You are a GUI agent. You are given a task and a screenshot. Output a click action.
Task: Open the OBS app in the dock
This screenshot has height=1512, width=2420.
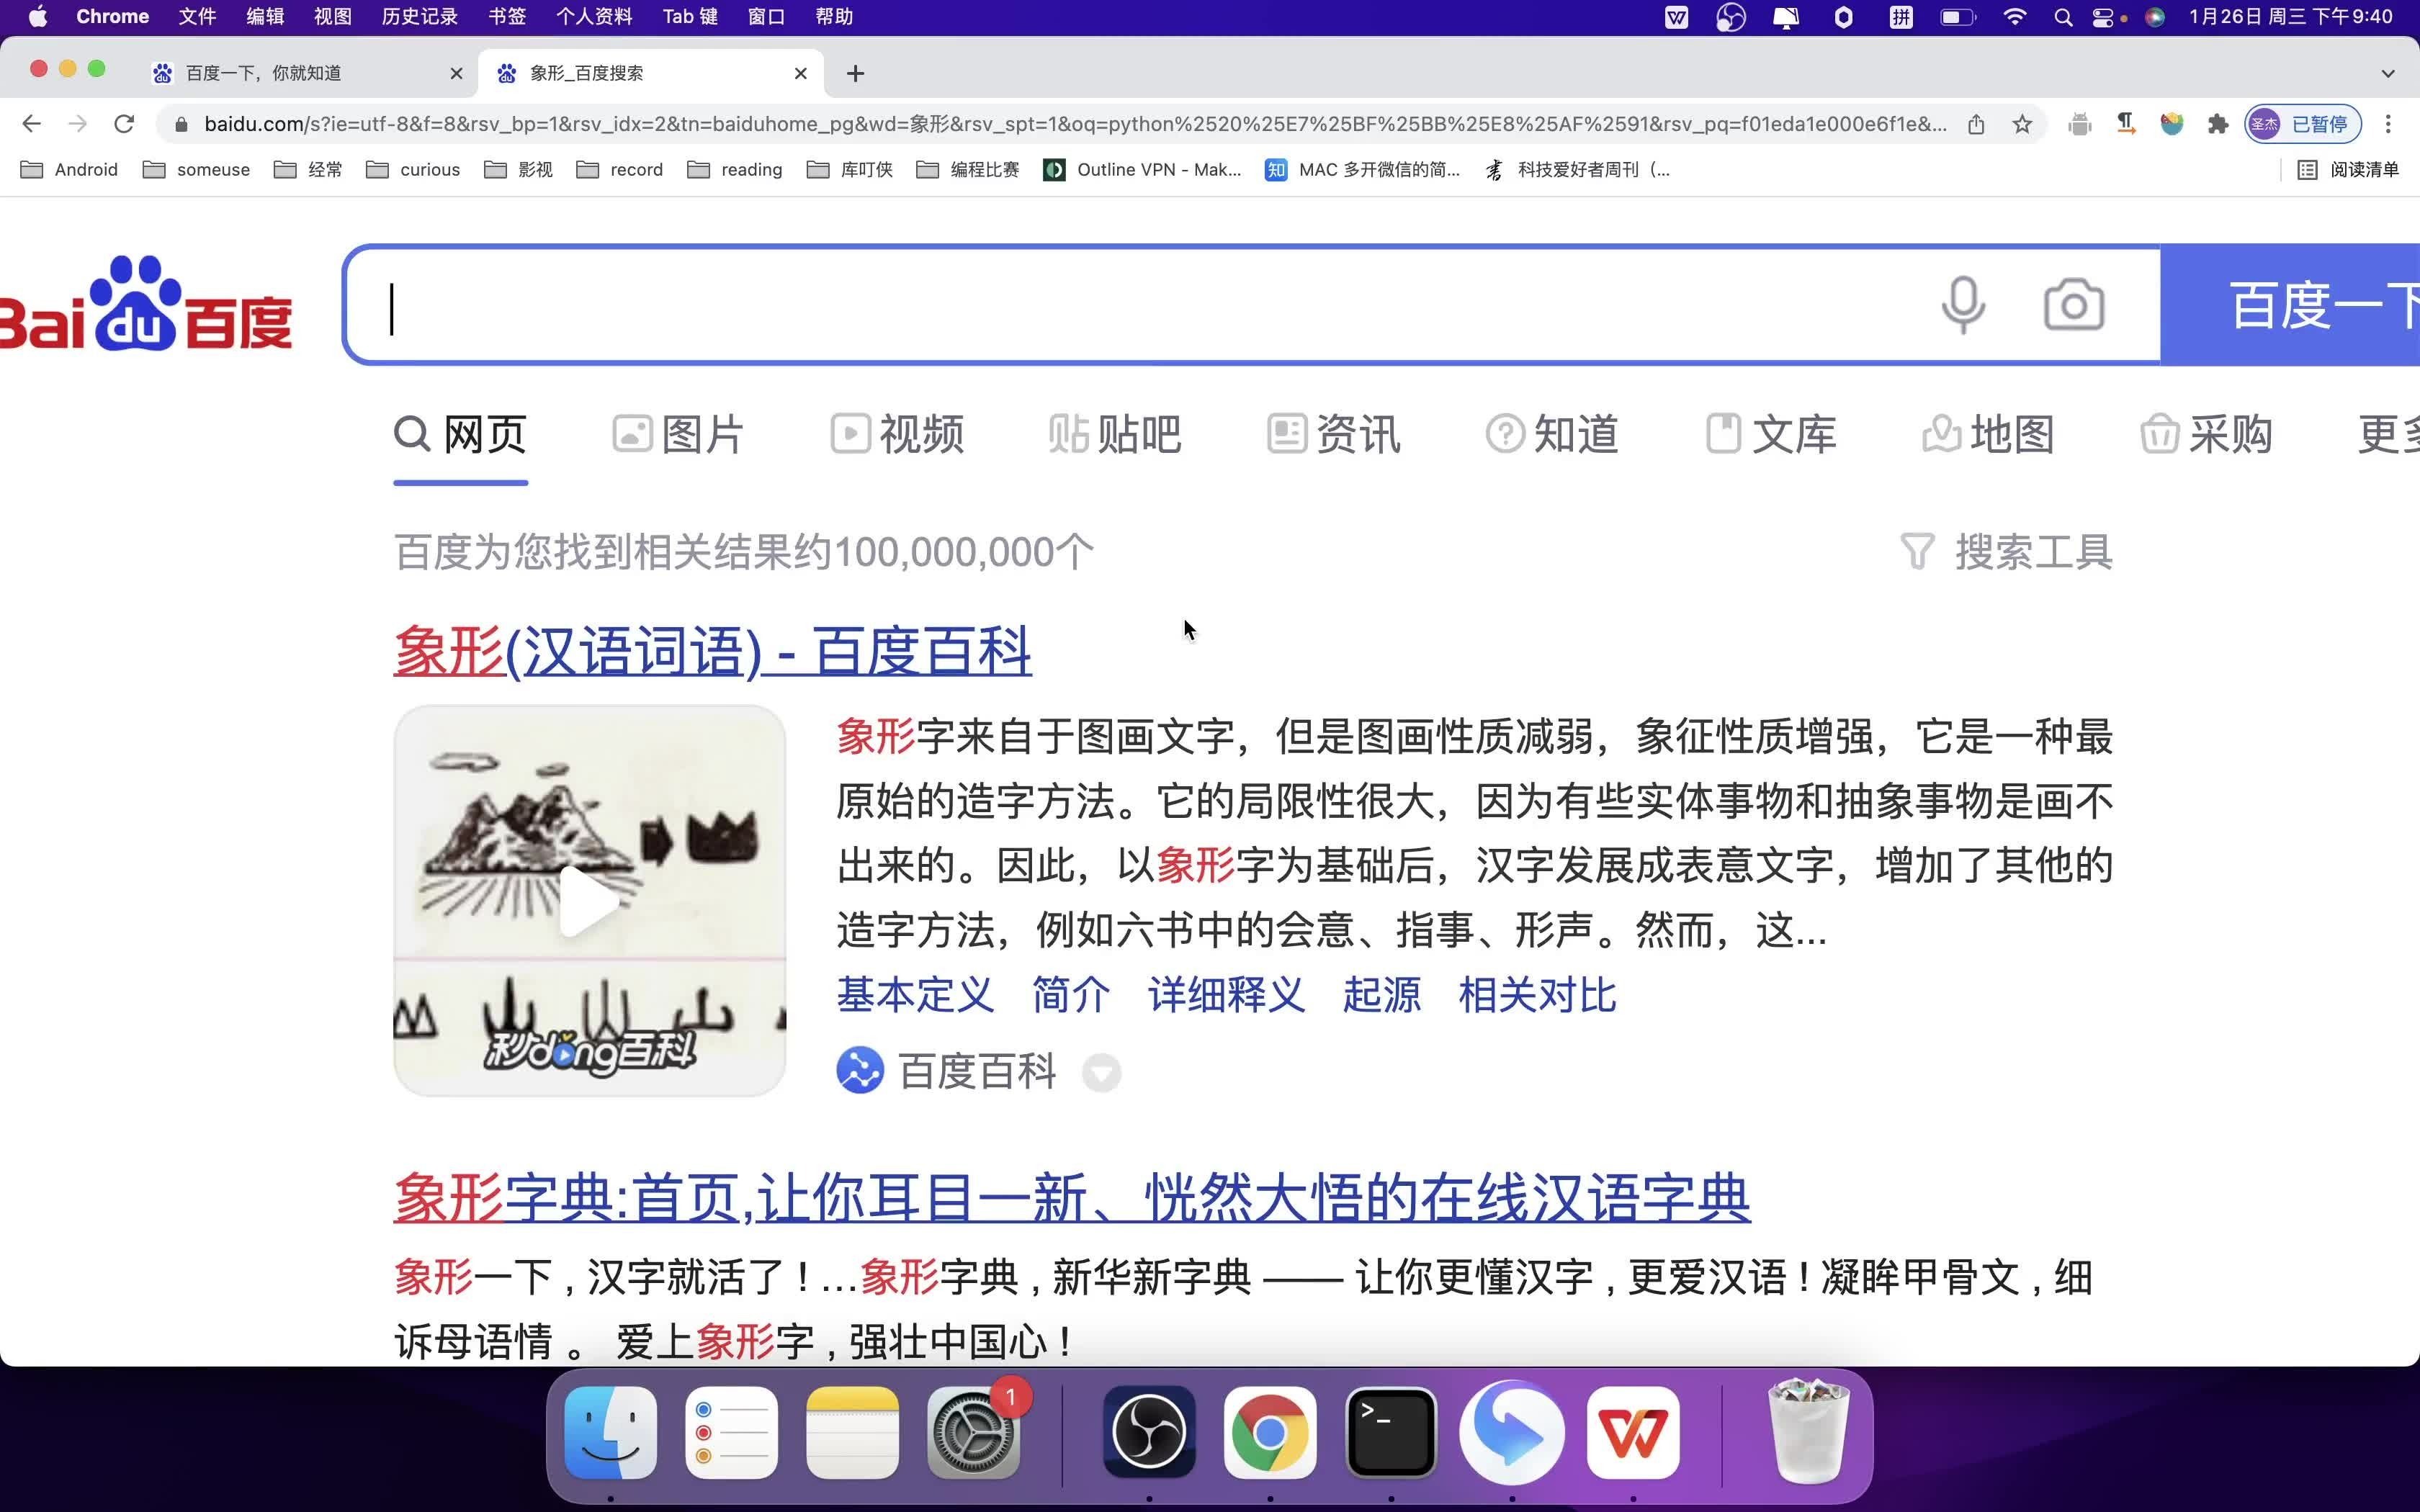(x=1149, y=1433)
